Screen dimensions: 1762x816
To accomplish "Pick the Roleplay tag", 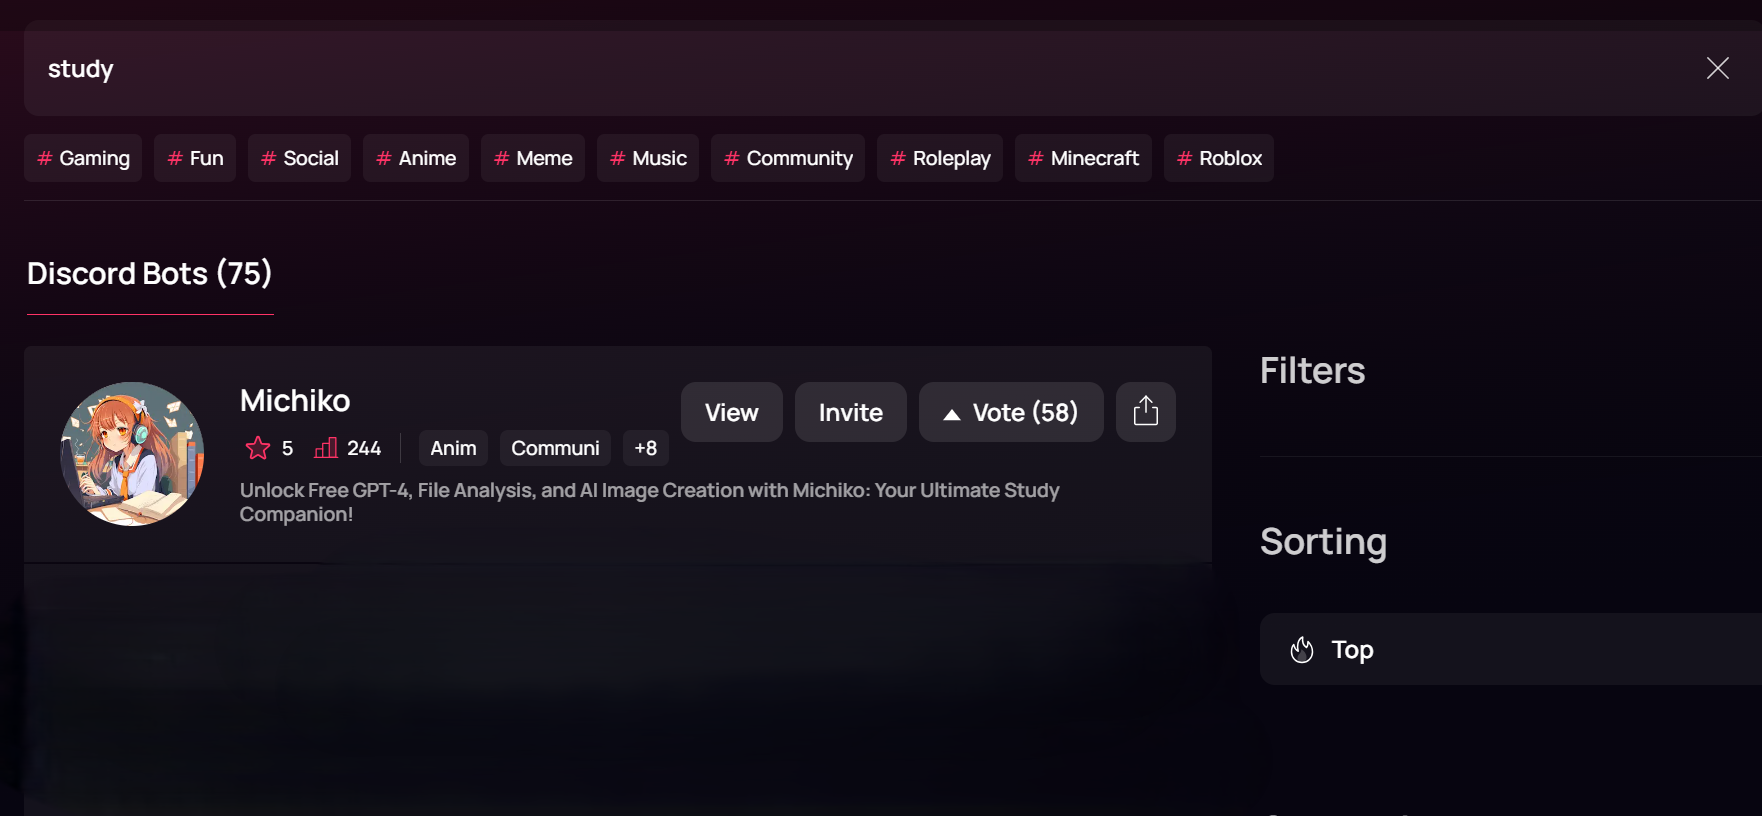I will tap(939, 158).
